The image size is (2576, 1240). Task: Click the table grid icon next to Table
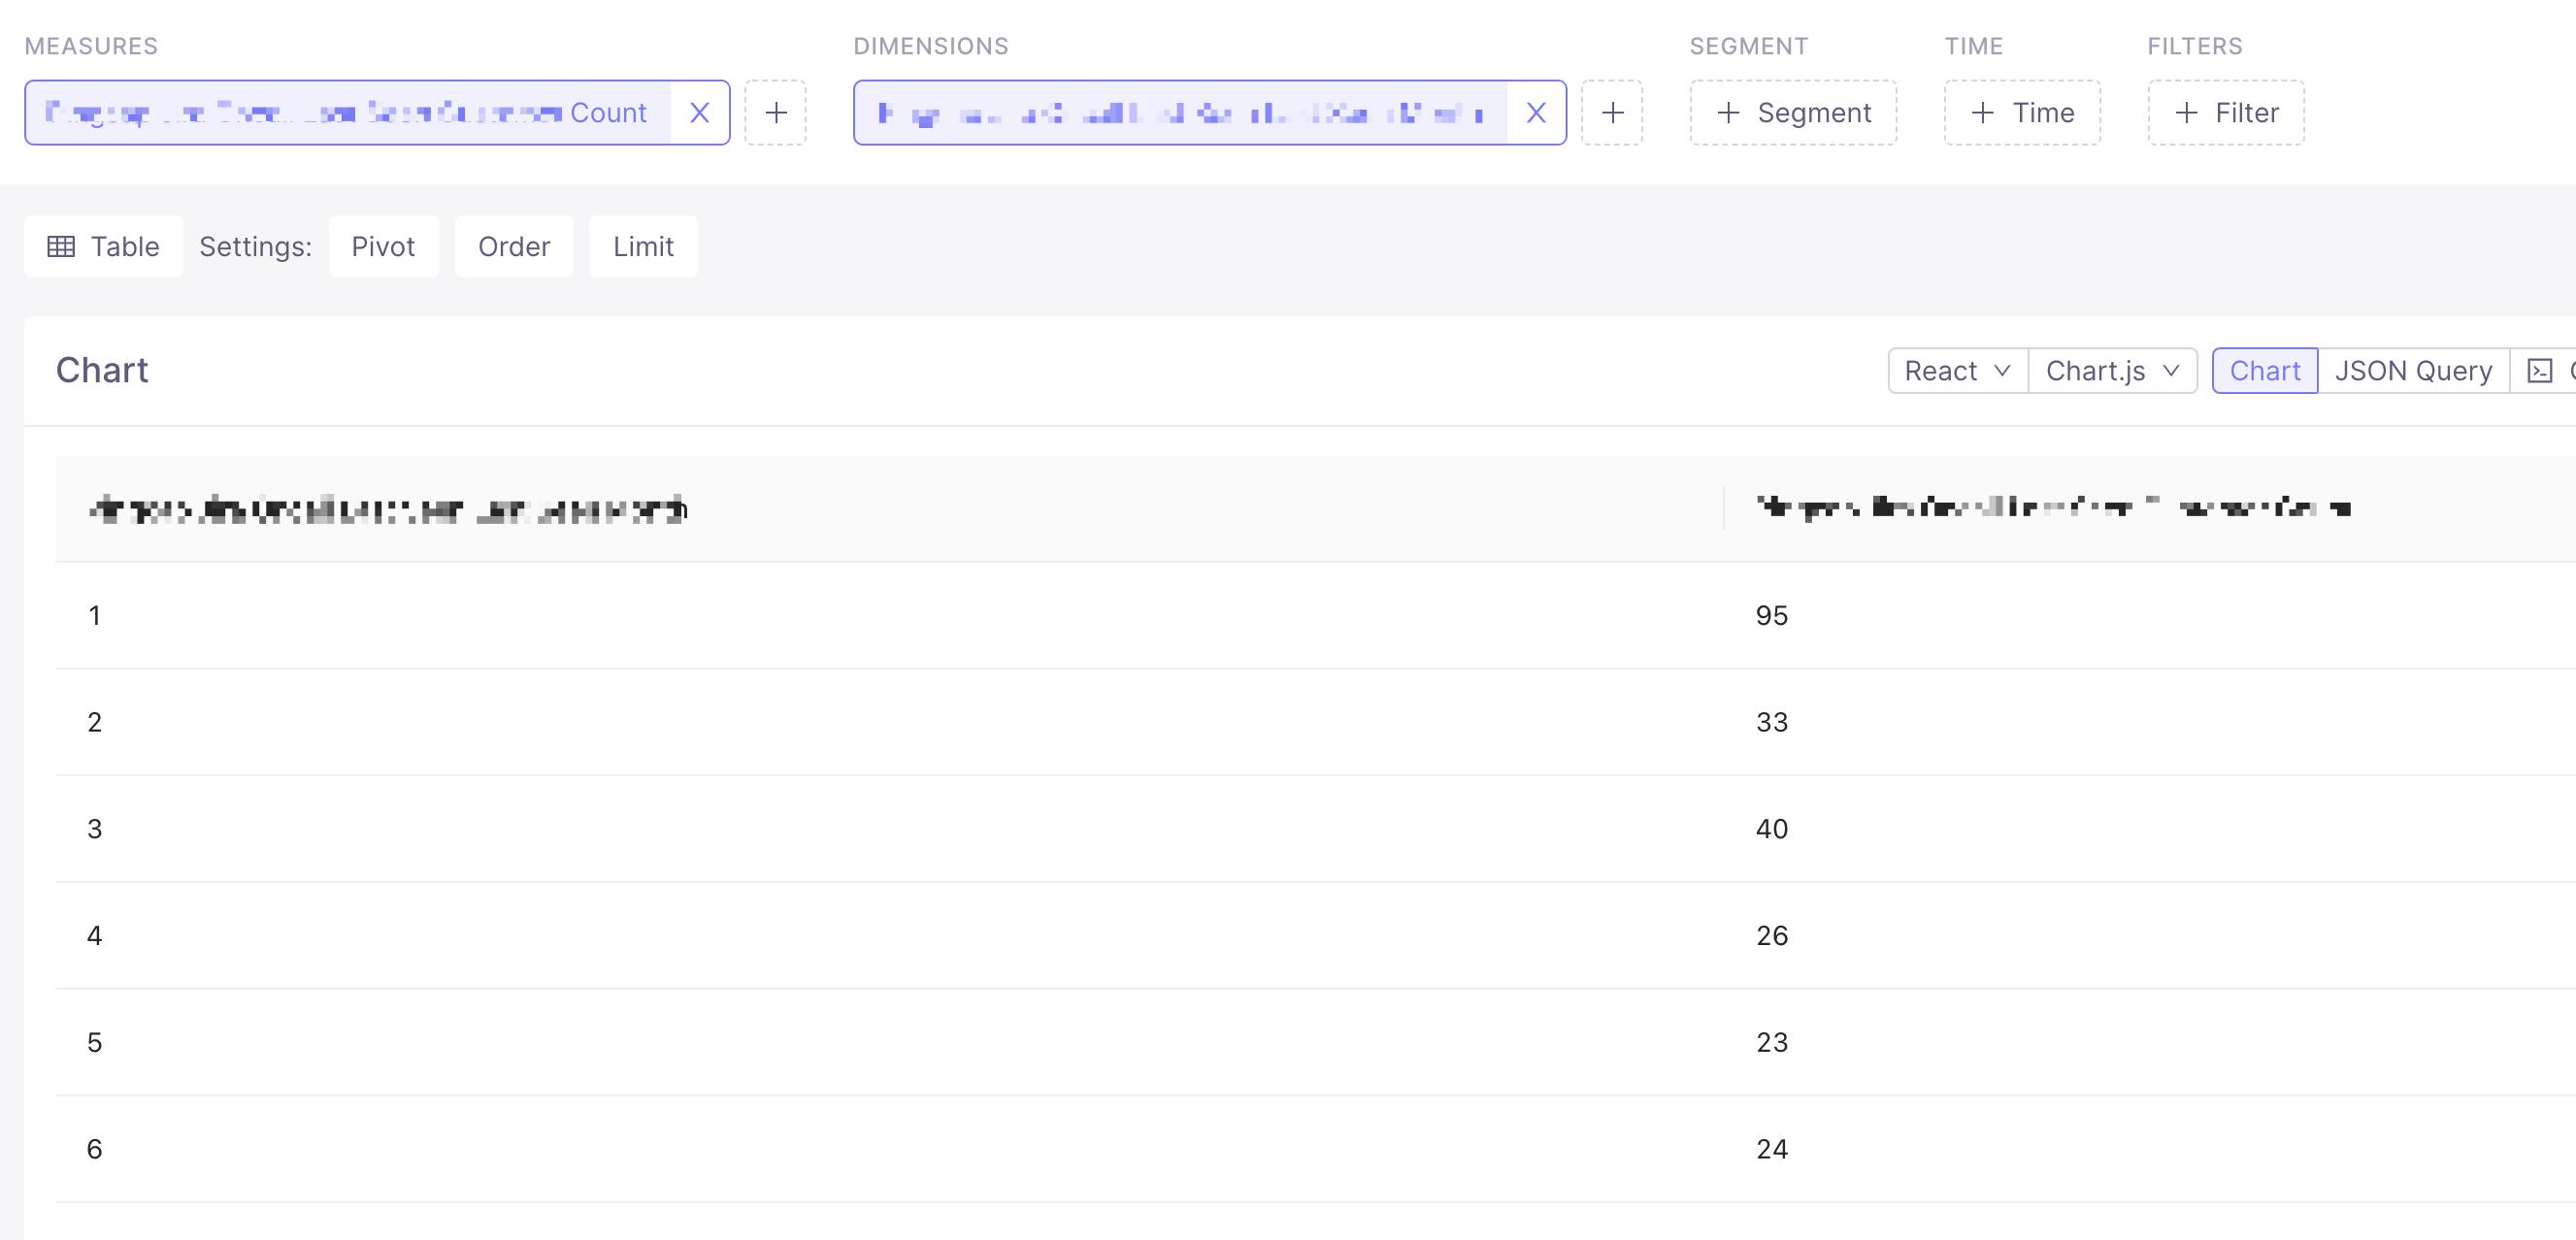62,246
